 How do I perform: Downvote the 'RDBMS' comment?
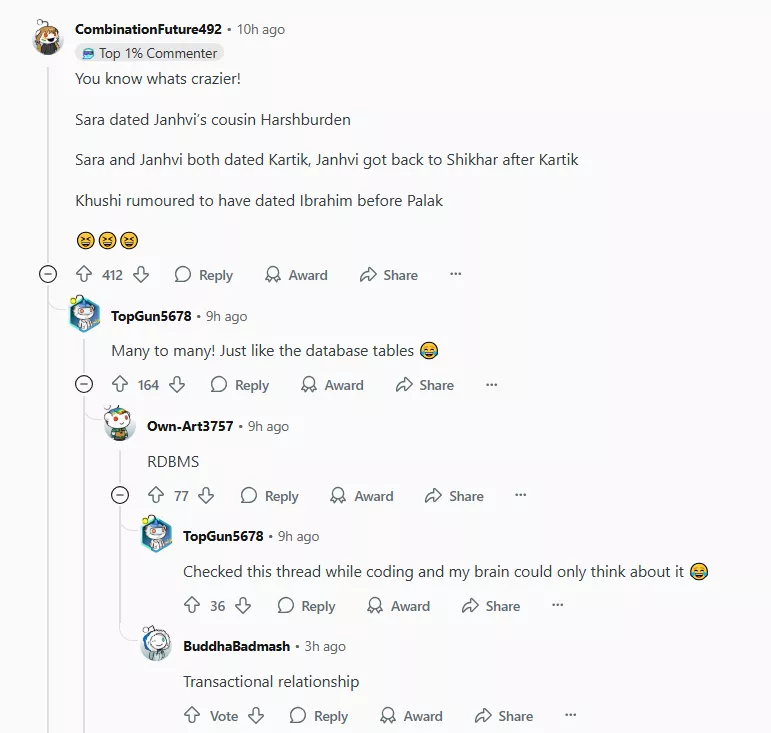(x=207, y=496)
